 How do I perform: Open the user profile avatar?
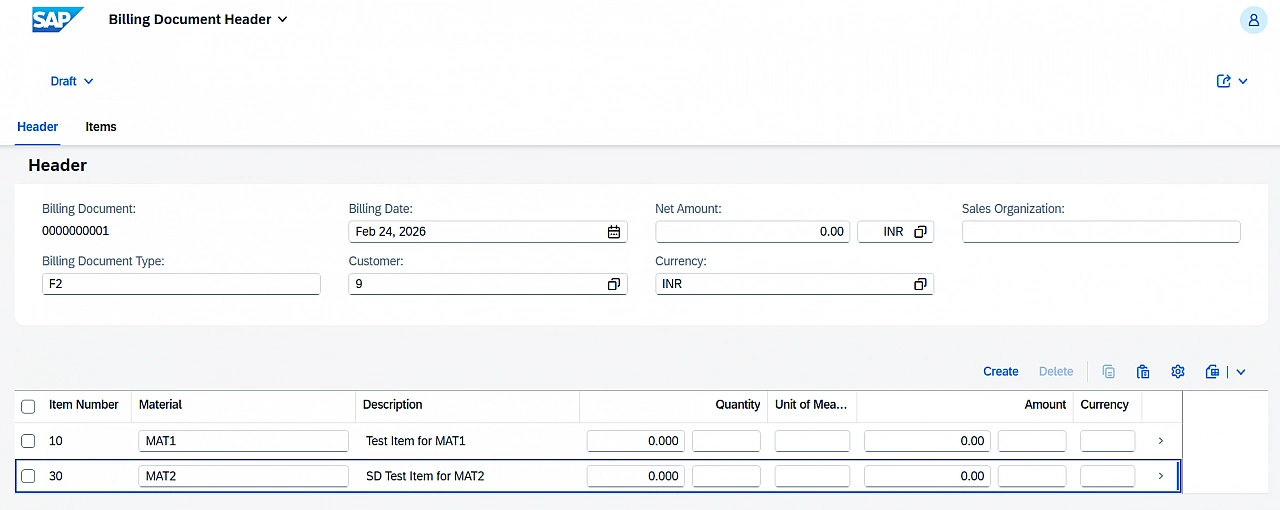[1253, 19]
